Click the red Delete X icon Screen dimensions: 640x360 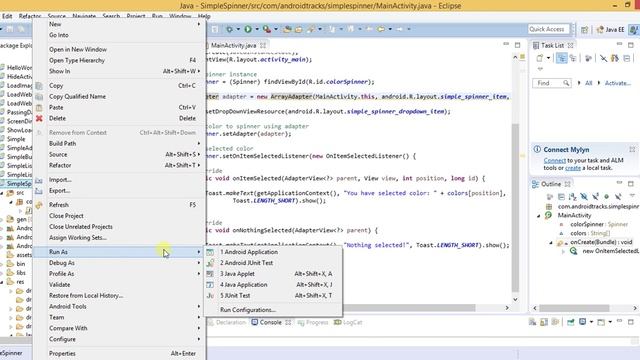(x=39, y=118)
